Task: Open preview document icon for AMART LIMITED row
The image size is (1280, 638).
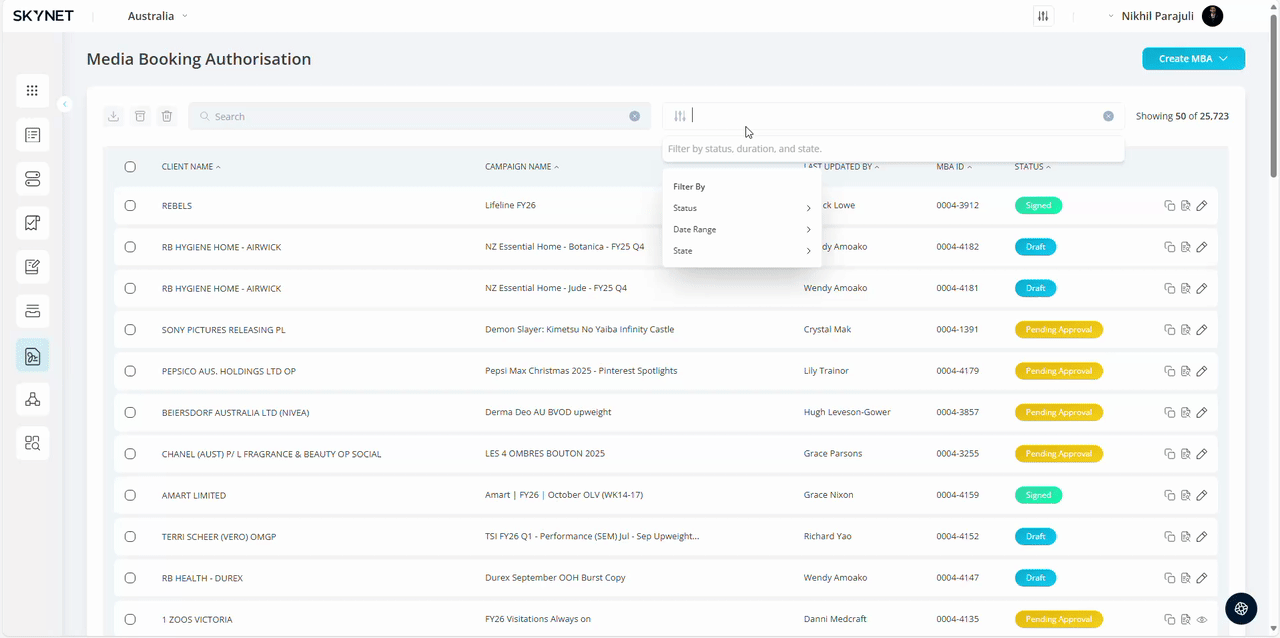Action: point(1185,496)
